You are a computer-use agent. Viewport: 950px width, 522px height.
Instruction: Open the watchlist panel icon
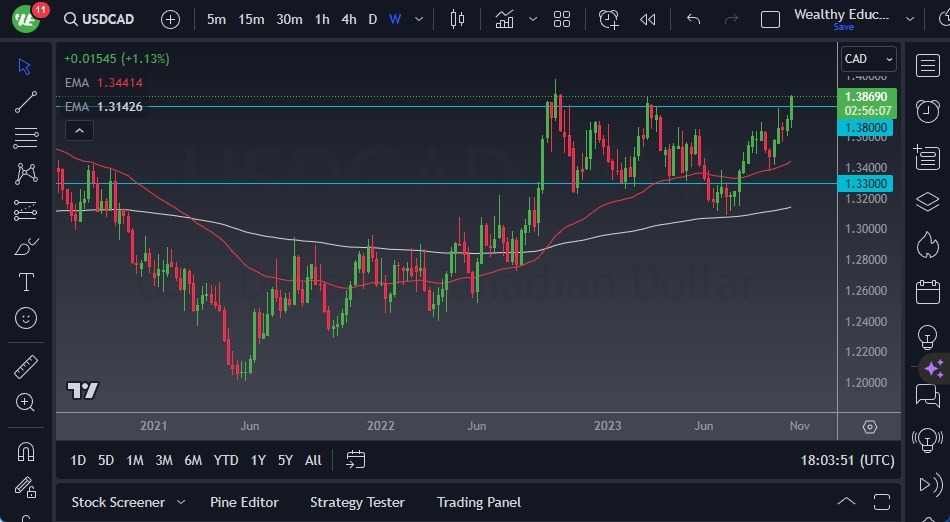(927, 66)
